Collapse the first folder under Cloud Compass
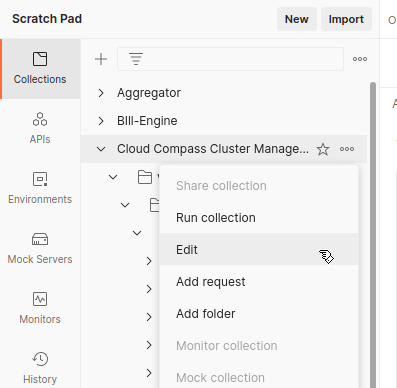 click(113, 177)
